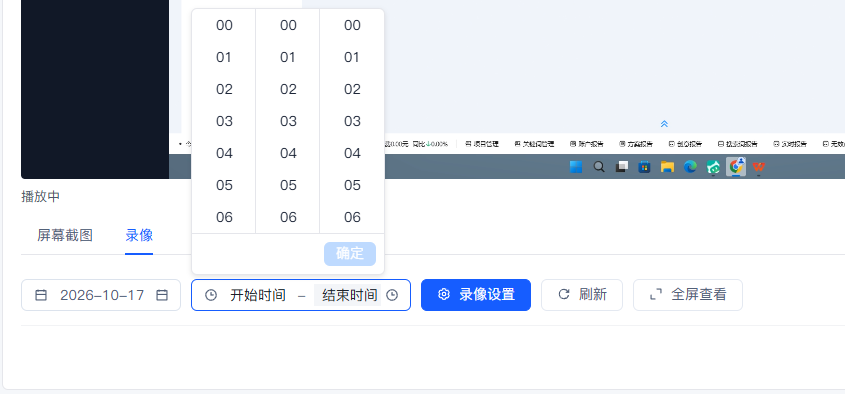Click 账户报告 in the recorded screen
This screenshot has width=845, height=394.
pos(586,144)
